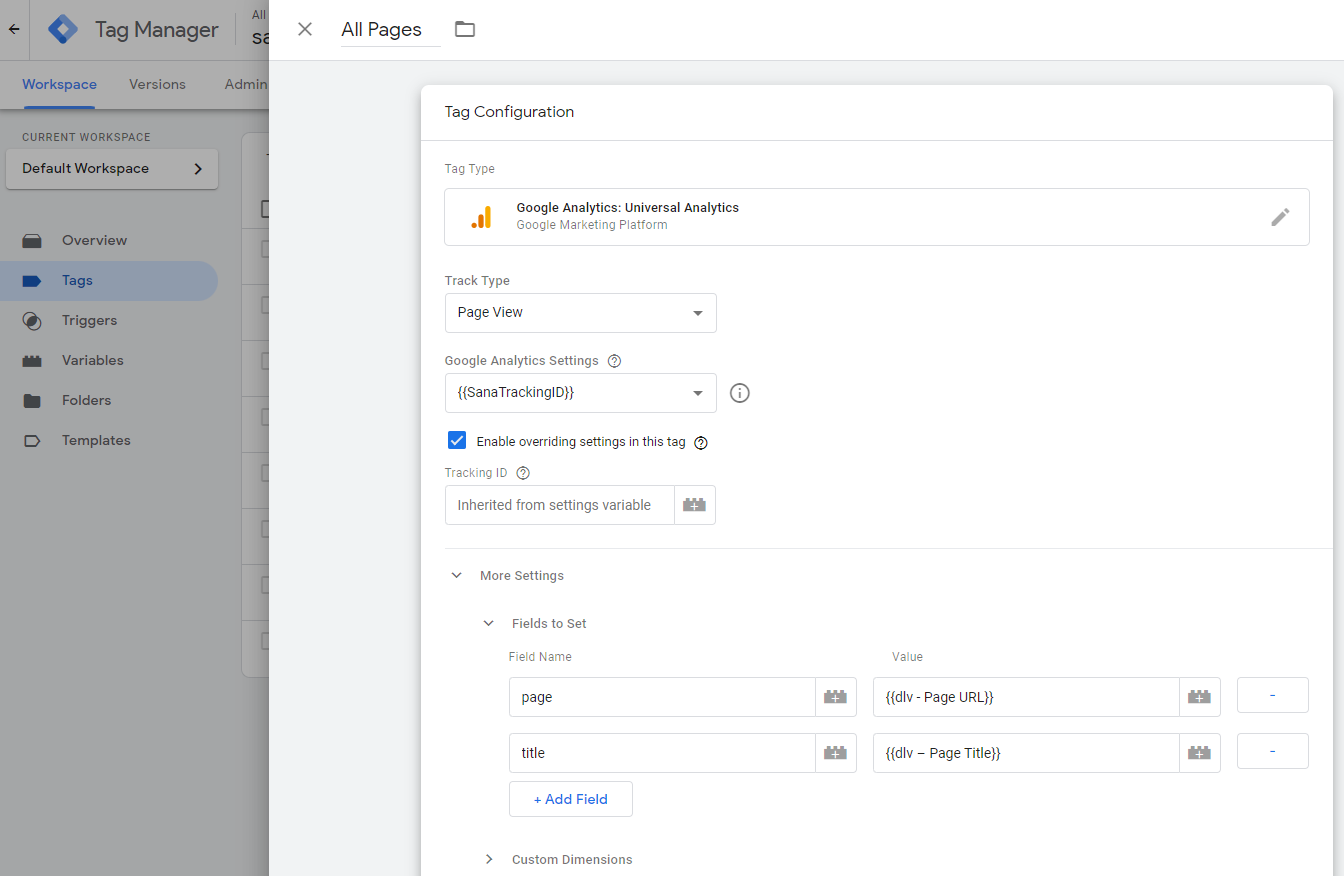The height and width of the screenshot is (876, 1344).
Task: Switch to Versions tab
Action: 157,85
